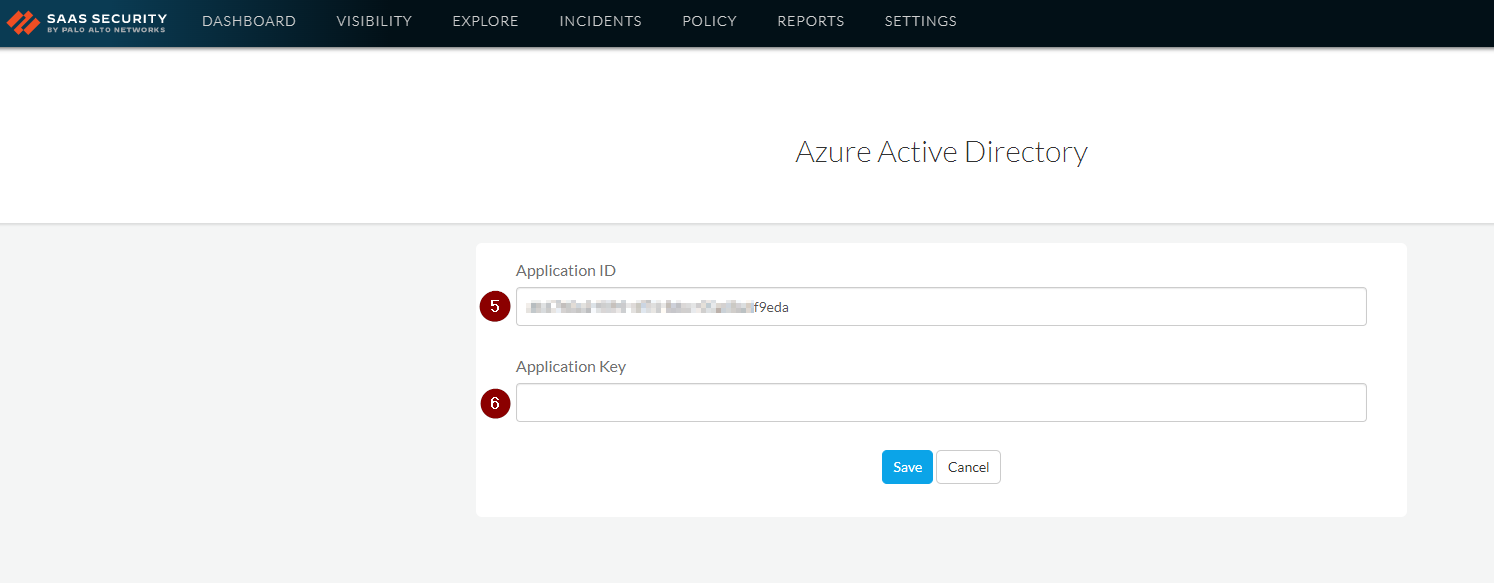1494x583 pixels.
Task: Click the Azure Active Directory heading
Action: pyautogui.click(x=941, y=152)
